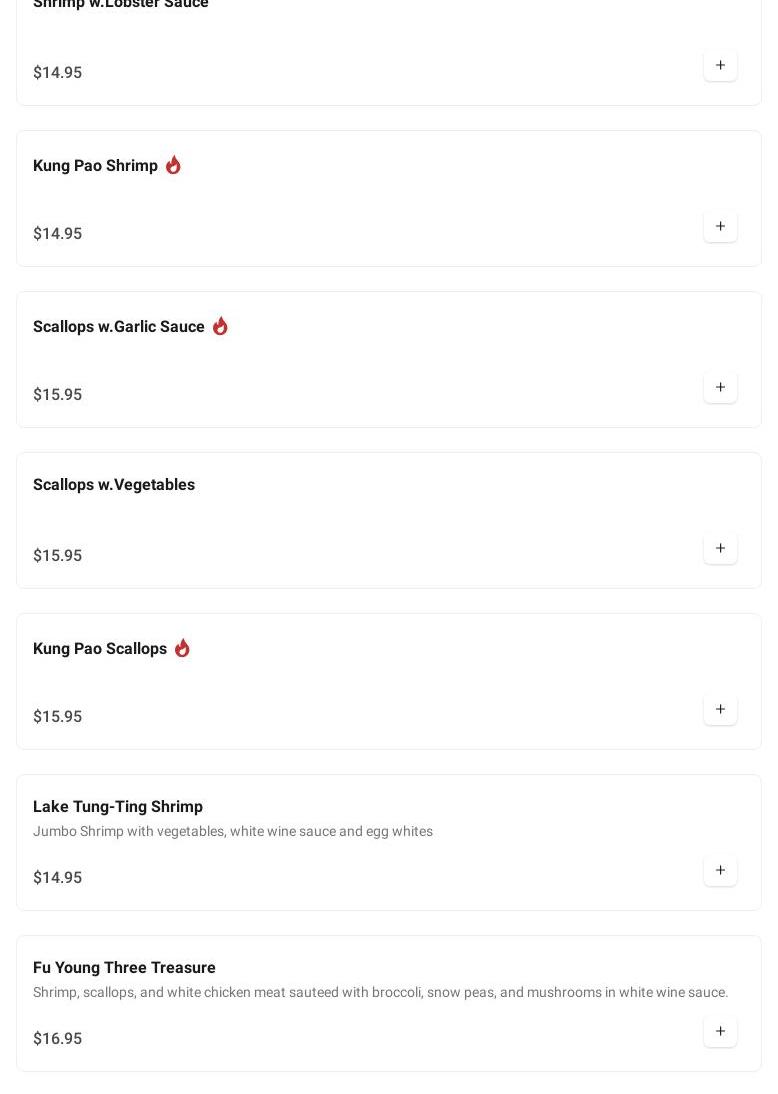The height and width of the screenshot is (1094, 778).
Task: Select the Scallops w.Vegetables item name
Action: (114, 485)
